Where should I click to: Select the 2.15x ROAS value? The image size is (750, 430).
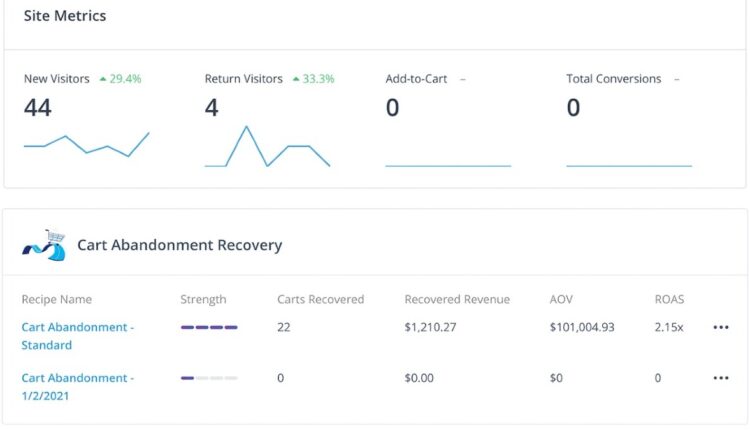pyautogui.click(x=669, y=327)
